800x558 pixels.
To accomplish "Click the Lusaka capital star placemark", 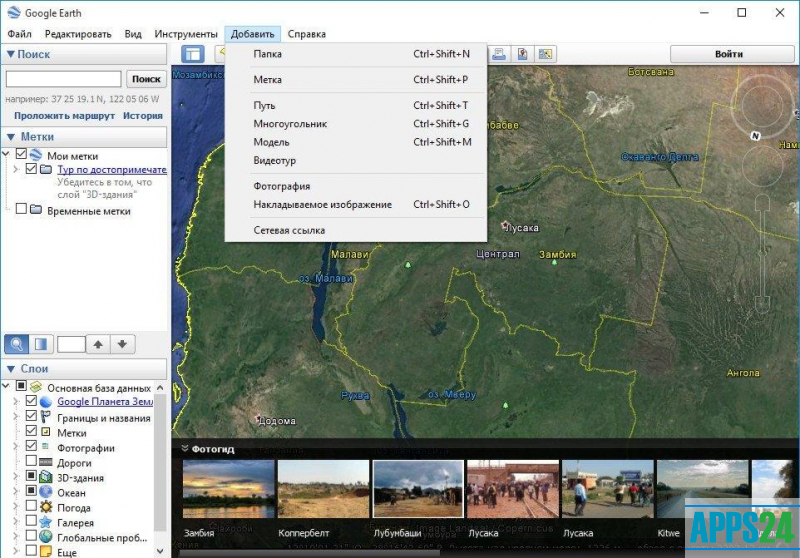I will pyautogui.click(x=505, y=224).
